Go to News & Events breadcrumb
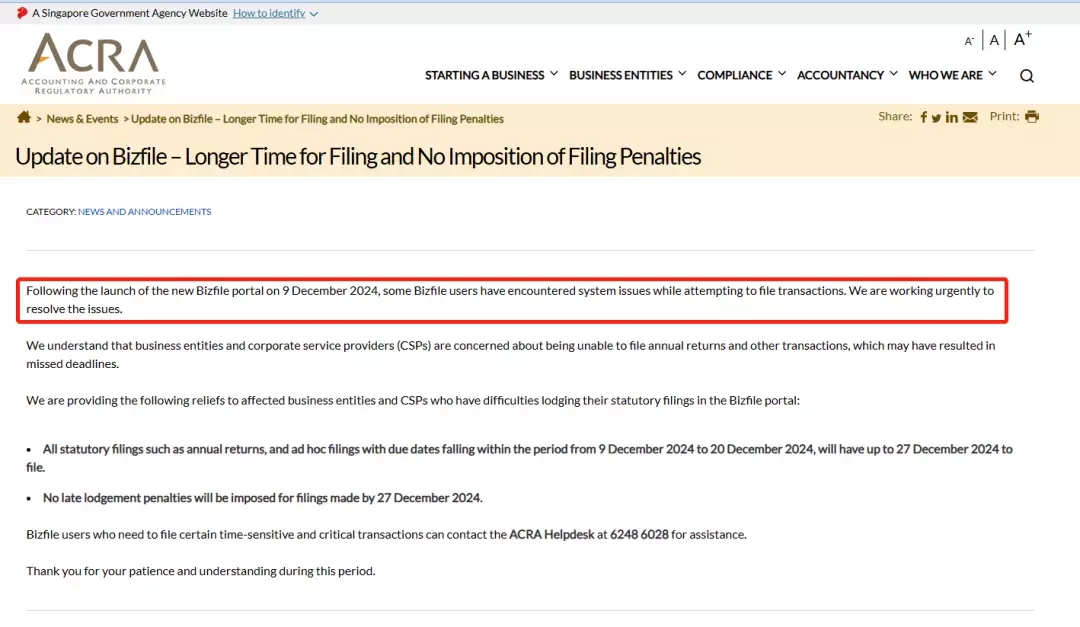The width and height of the screenshot is (1080, 627). point(82,119)
